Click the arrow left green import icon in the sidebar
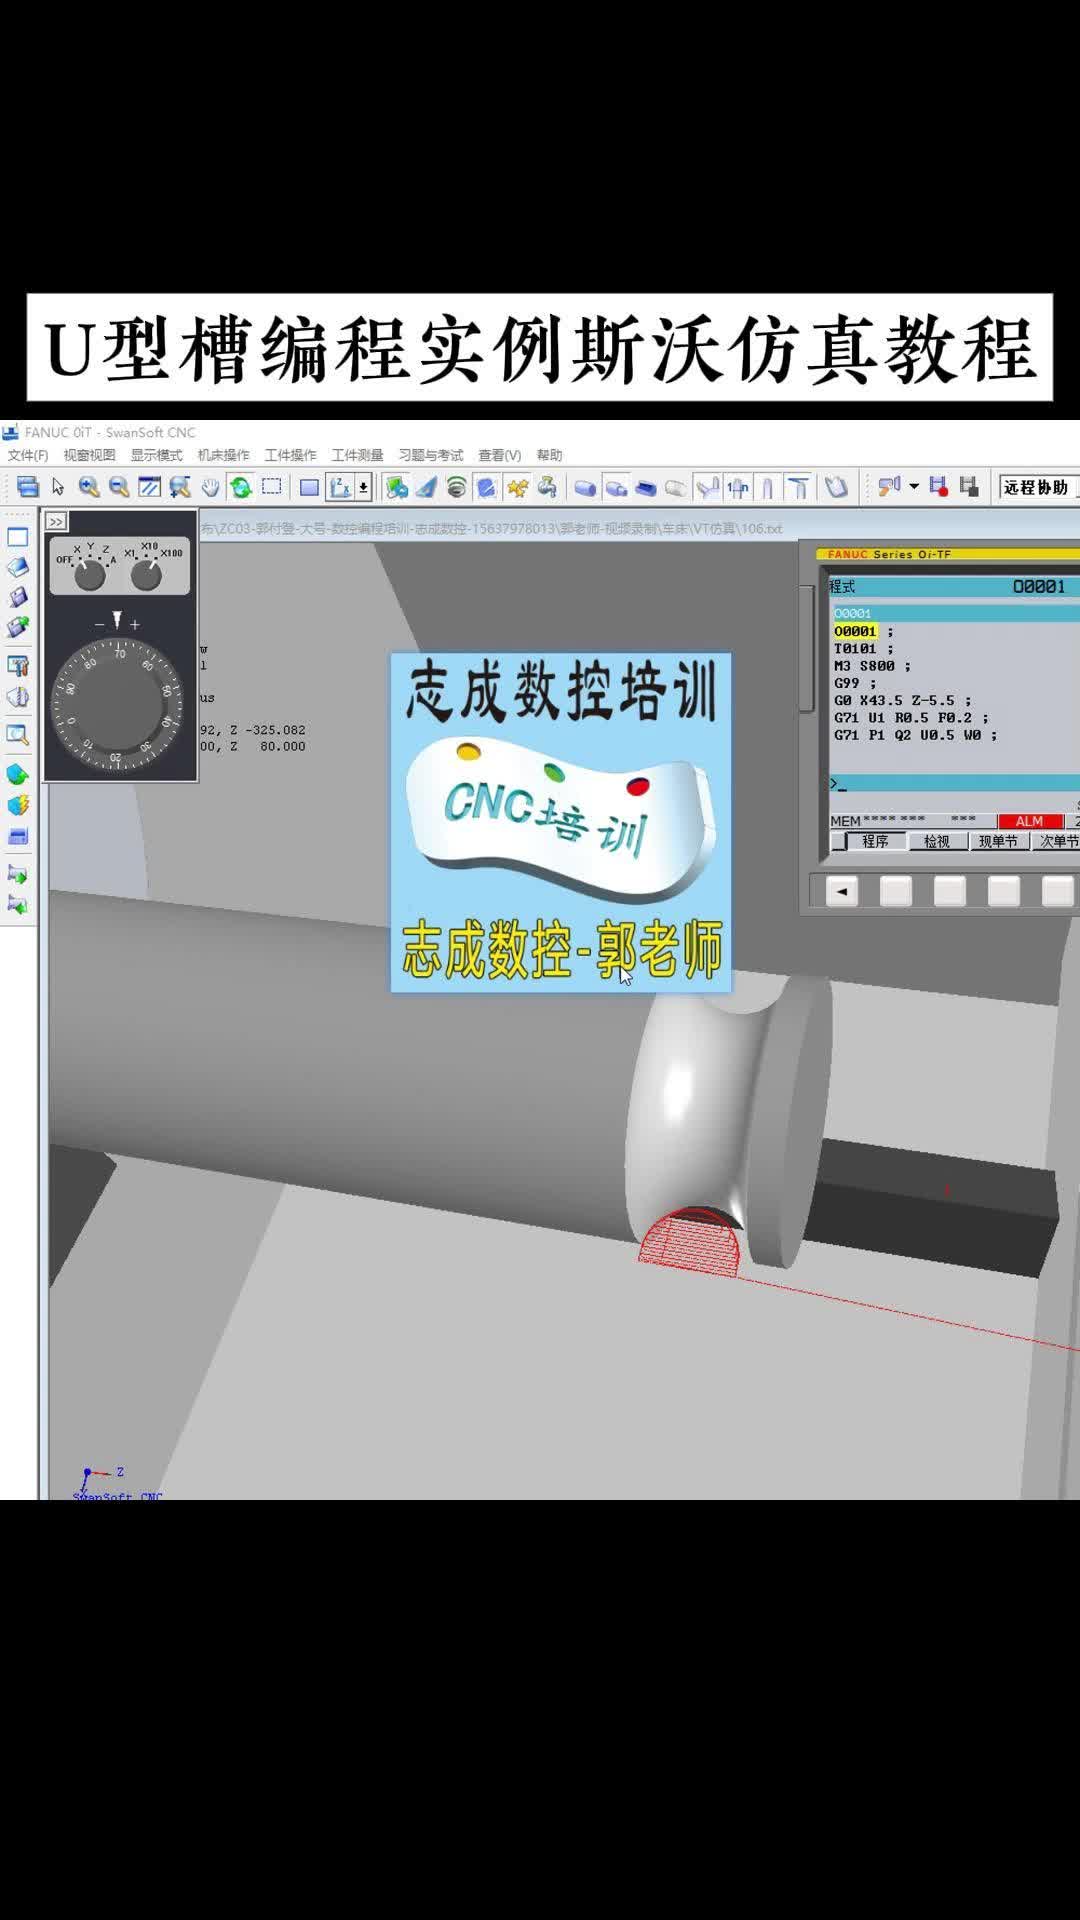Image resolution: width=1080 pixels, height=1920 pixels. click(x=18, y=905)
